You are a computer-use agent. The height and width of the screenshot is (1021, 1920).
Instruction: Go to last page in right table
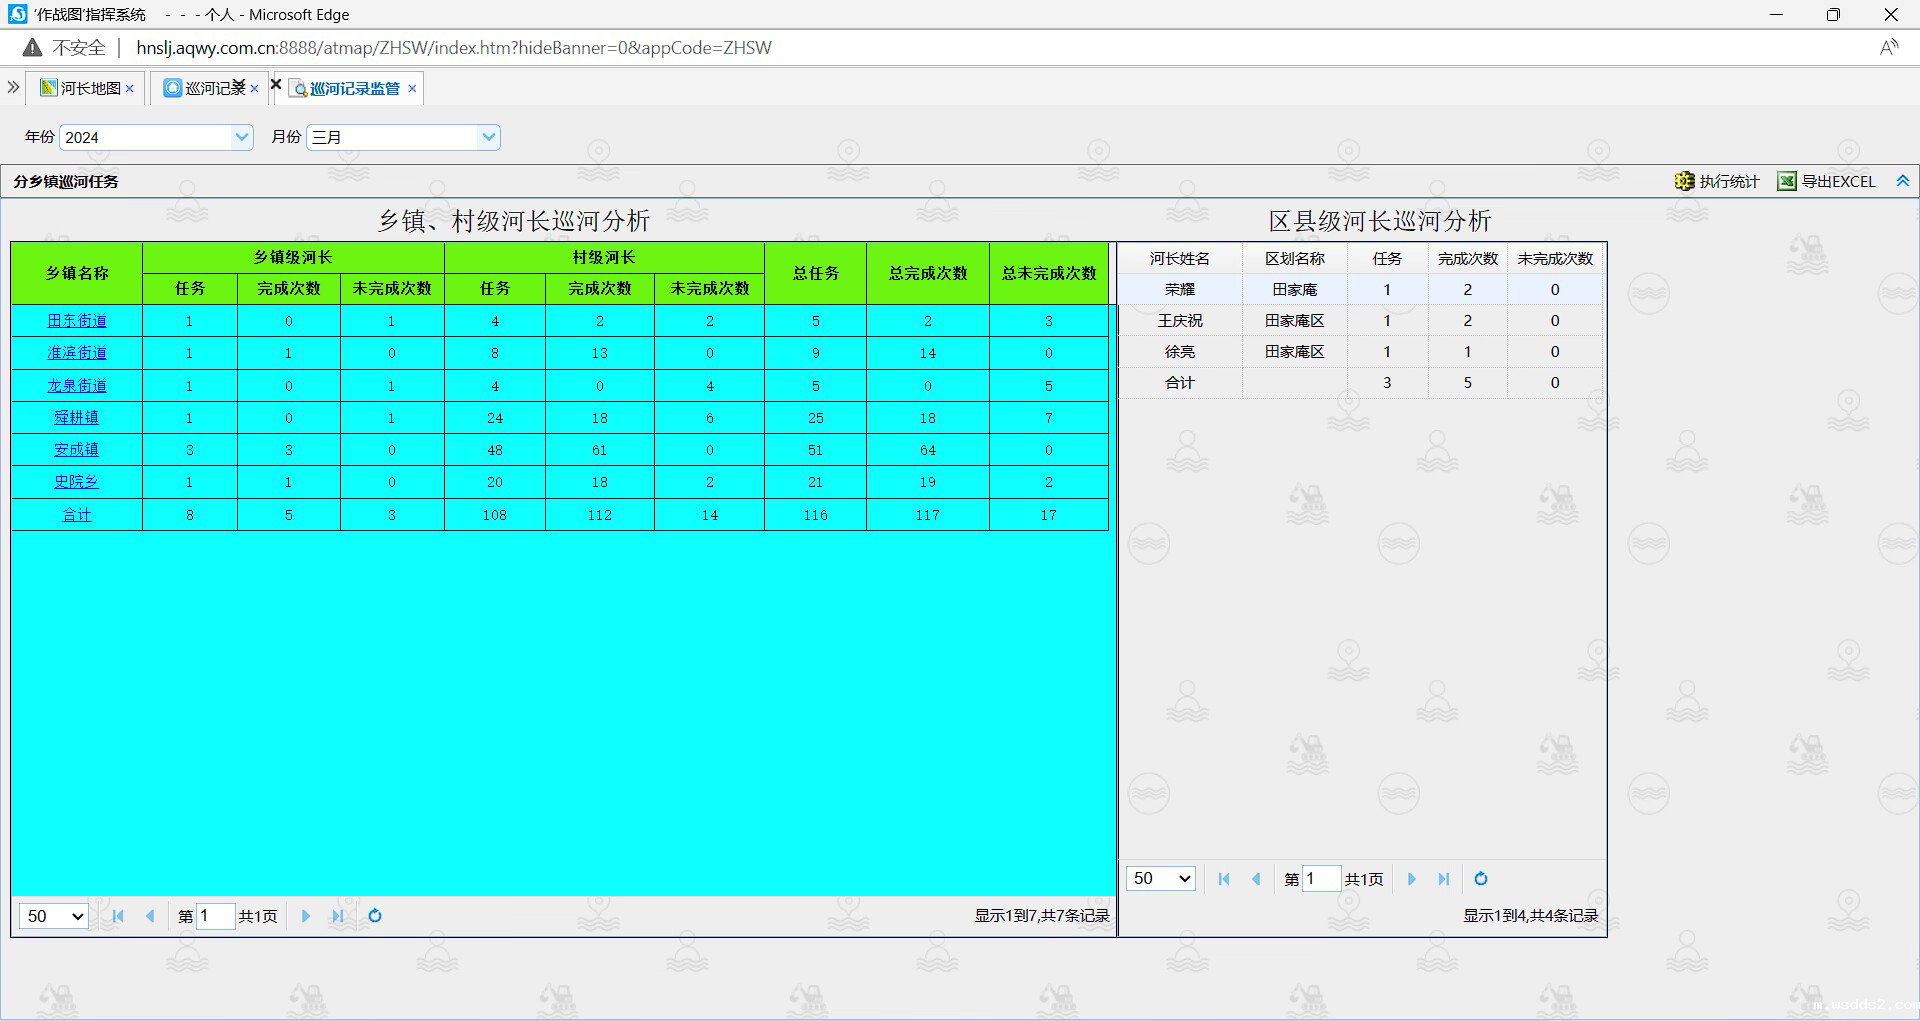tap(1443, 879)
